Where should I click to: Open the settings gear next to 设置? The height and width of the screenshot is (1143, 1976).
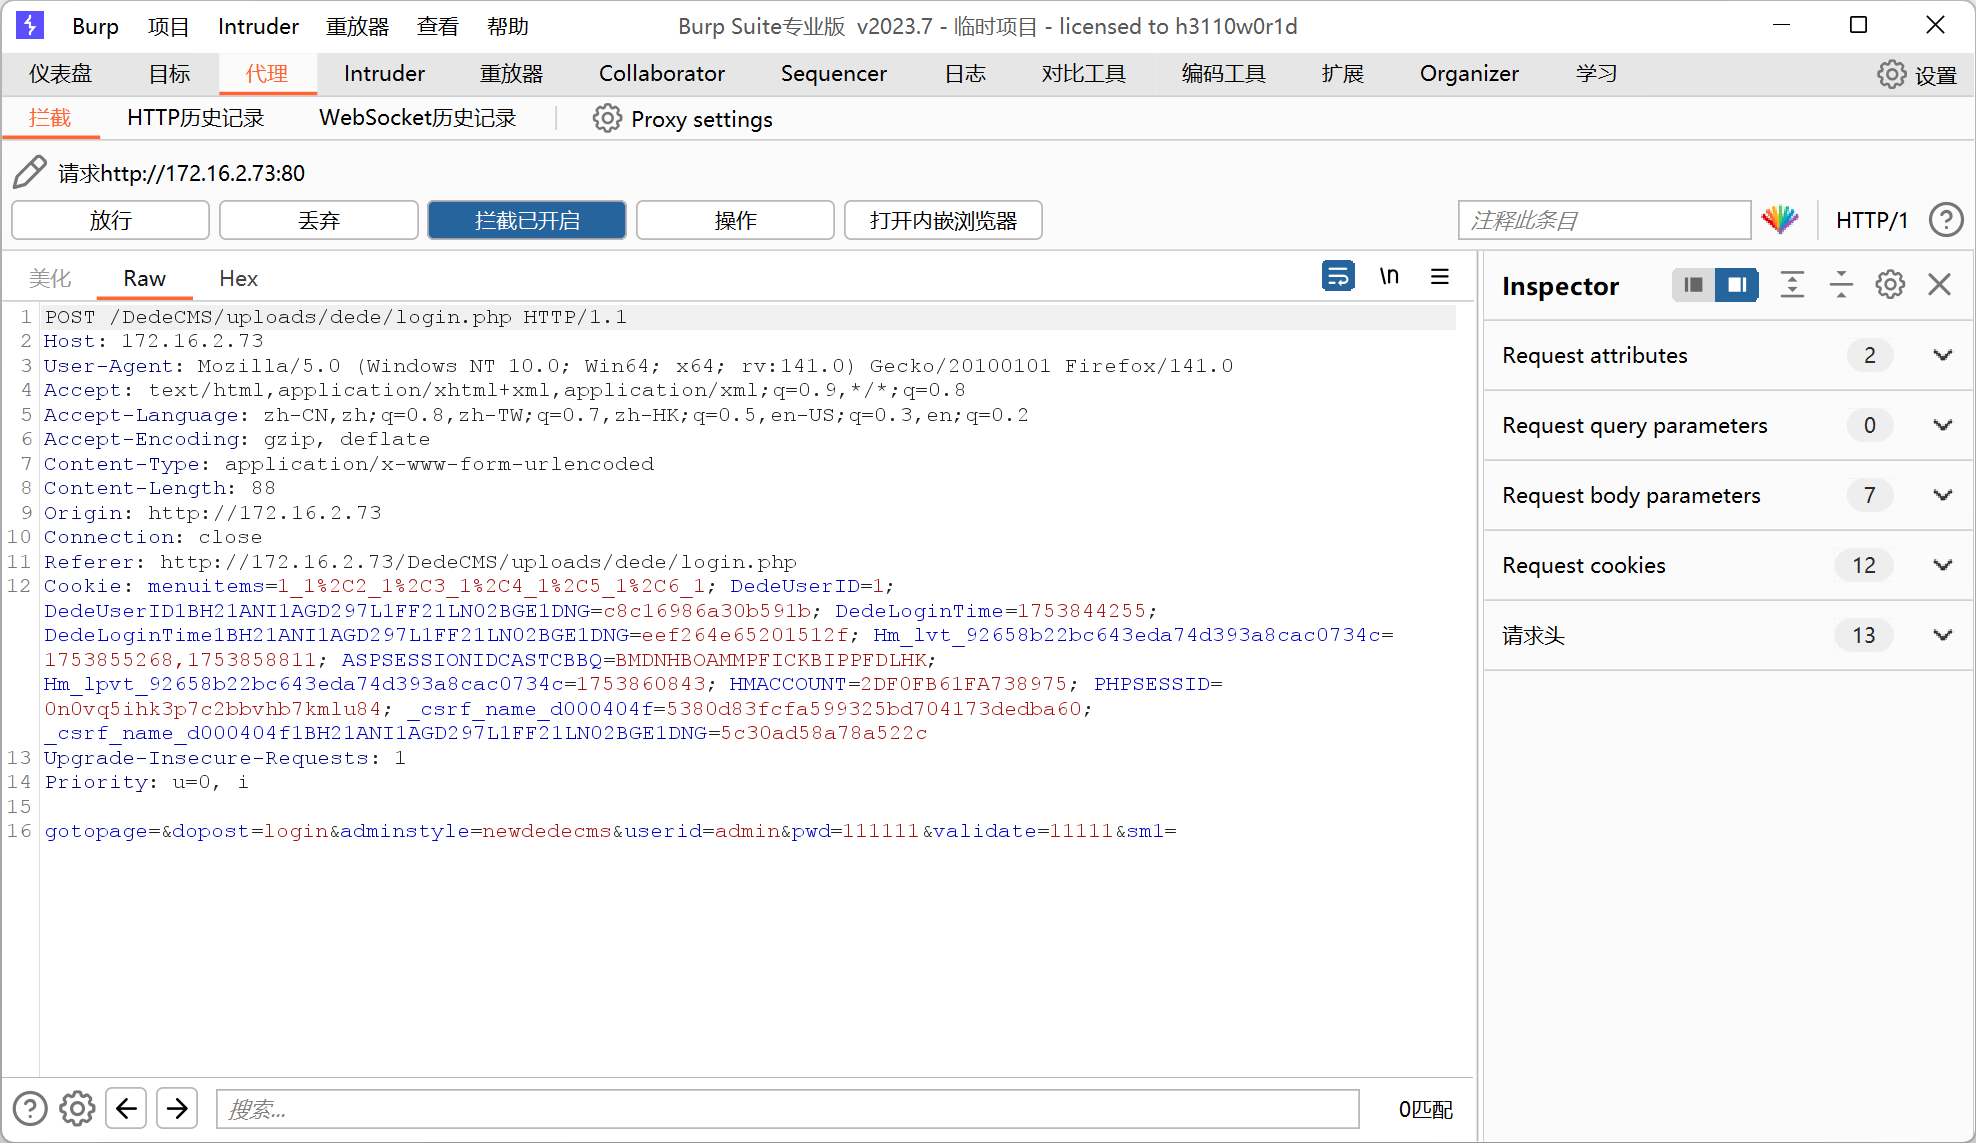1891,74
